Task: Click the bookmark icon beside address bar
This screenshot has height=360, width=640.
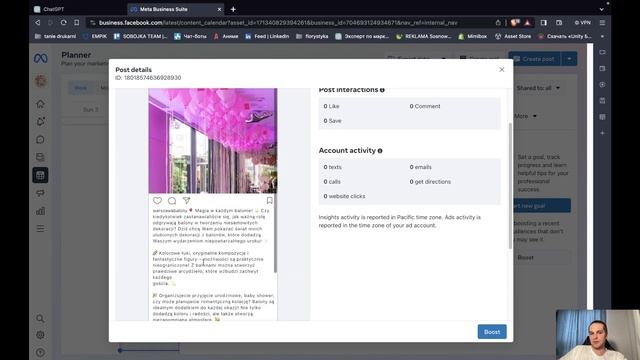Action: coord(77,23)
